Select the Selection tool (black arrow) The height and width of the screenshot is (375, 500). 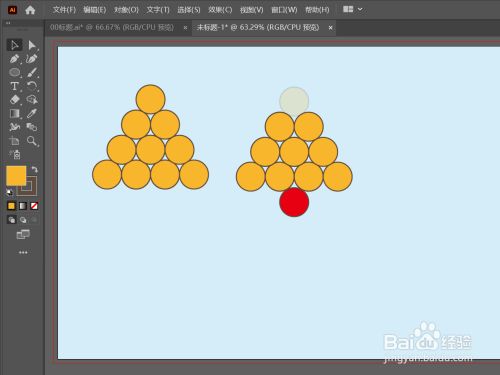[14, 45]
